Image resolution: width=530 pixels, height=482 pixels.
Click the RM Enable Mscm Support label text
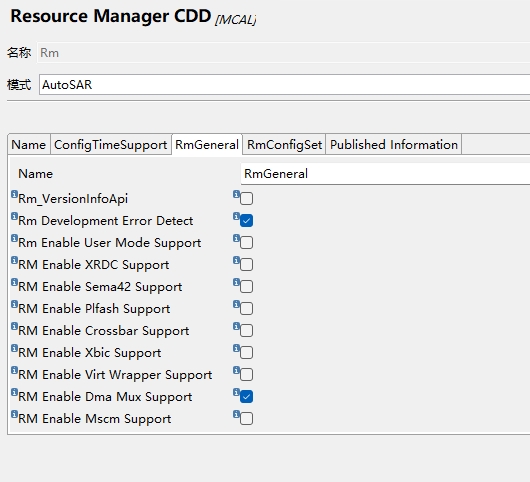pyautogui.click(x=95, y=419)
